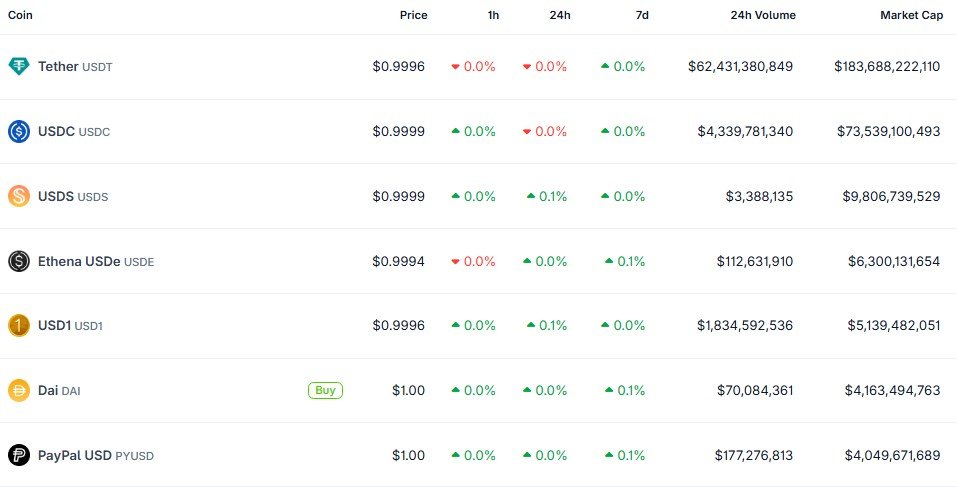Sort by Coin column header
The image size is (957, 487).
tap(21, 15)
